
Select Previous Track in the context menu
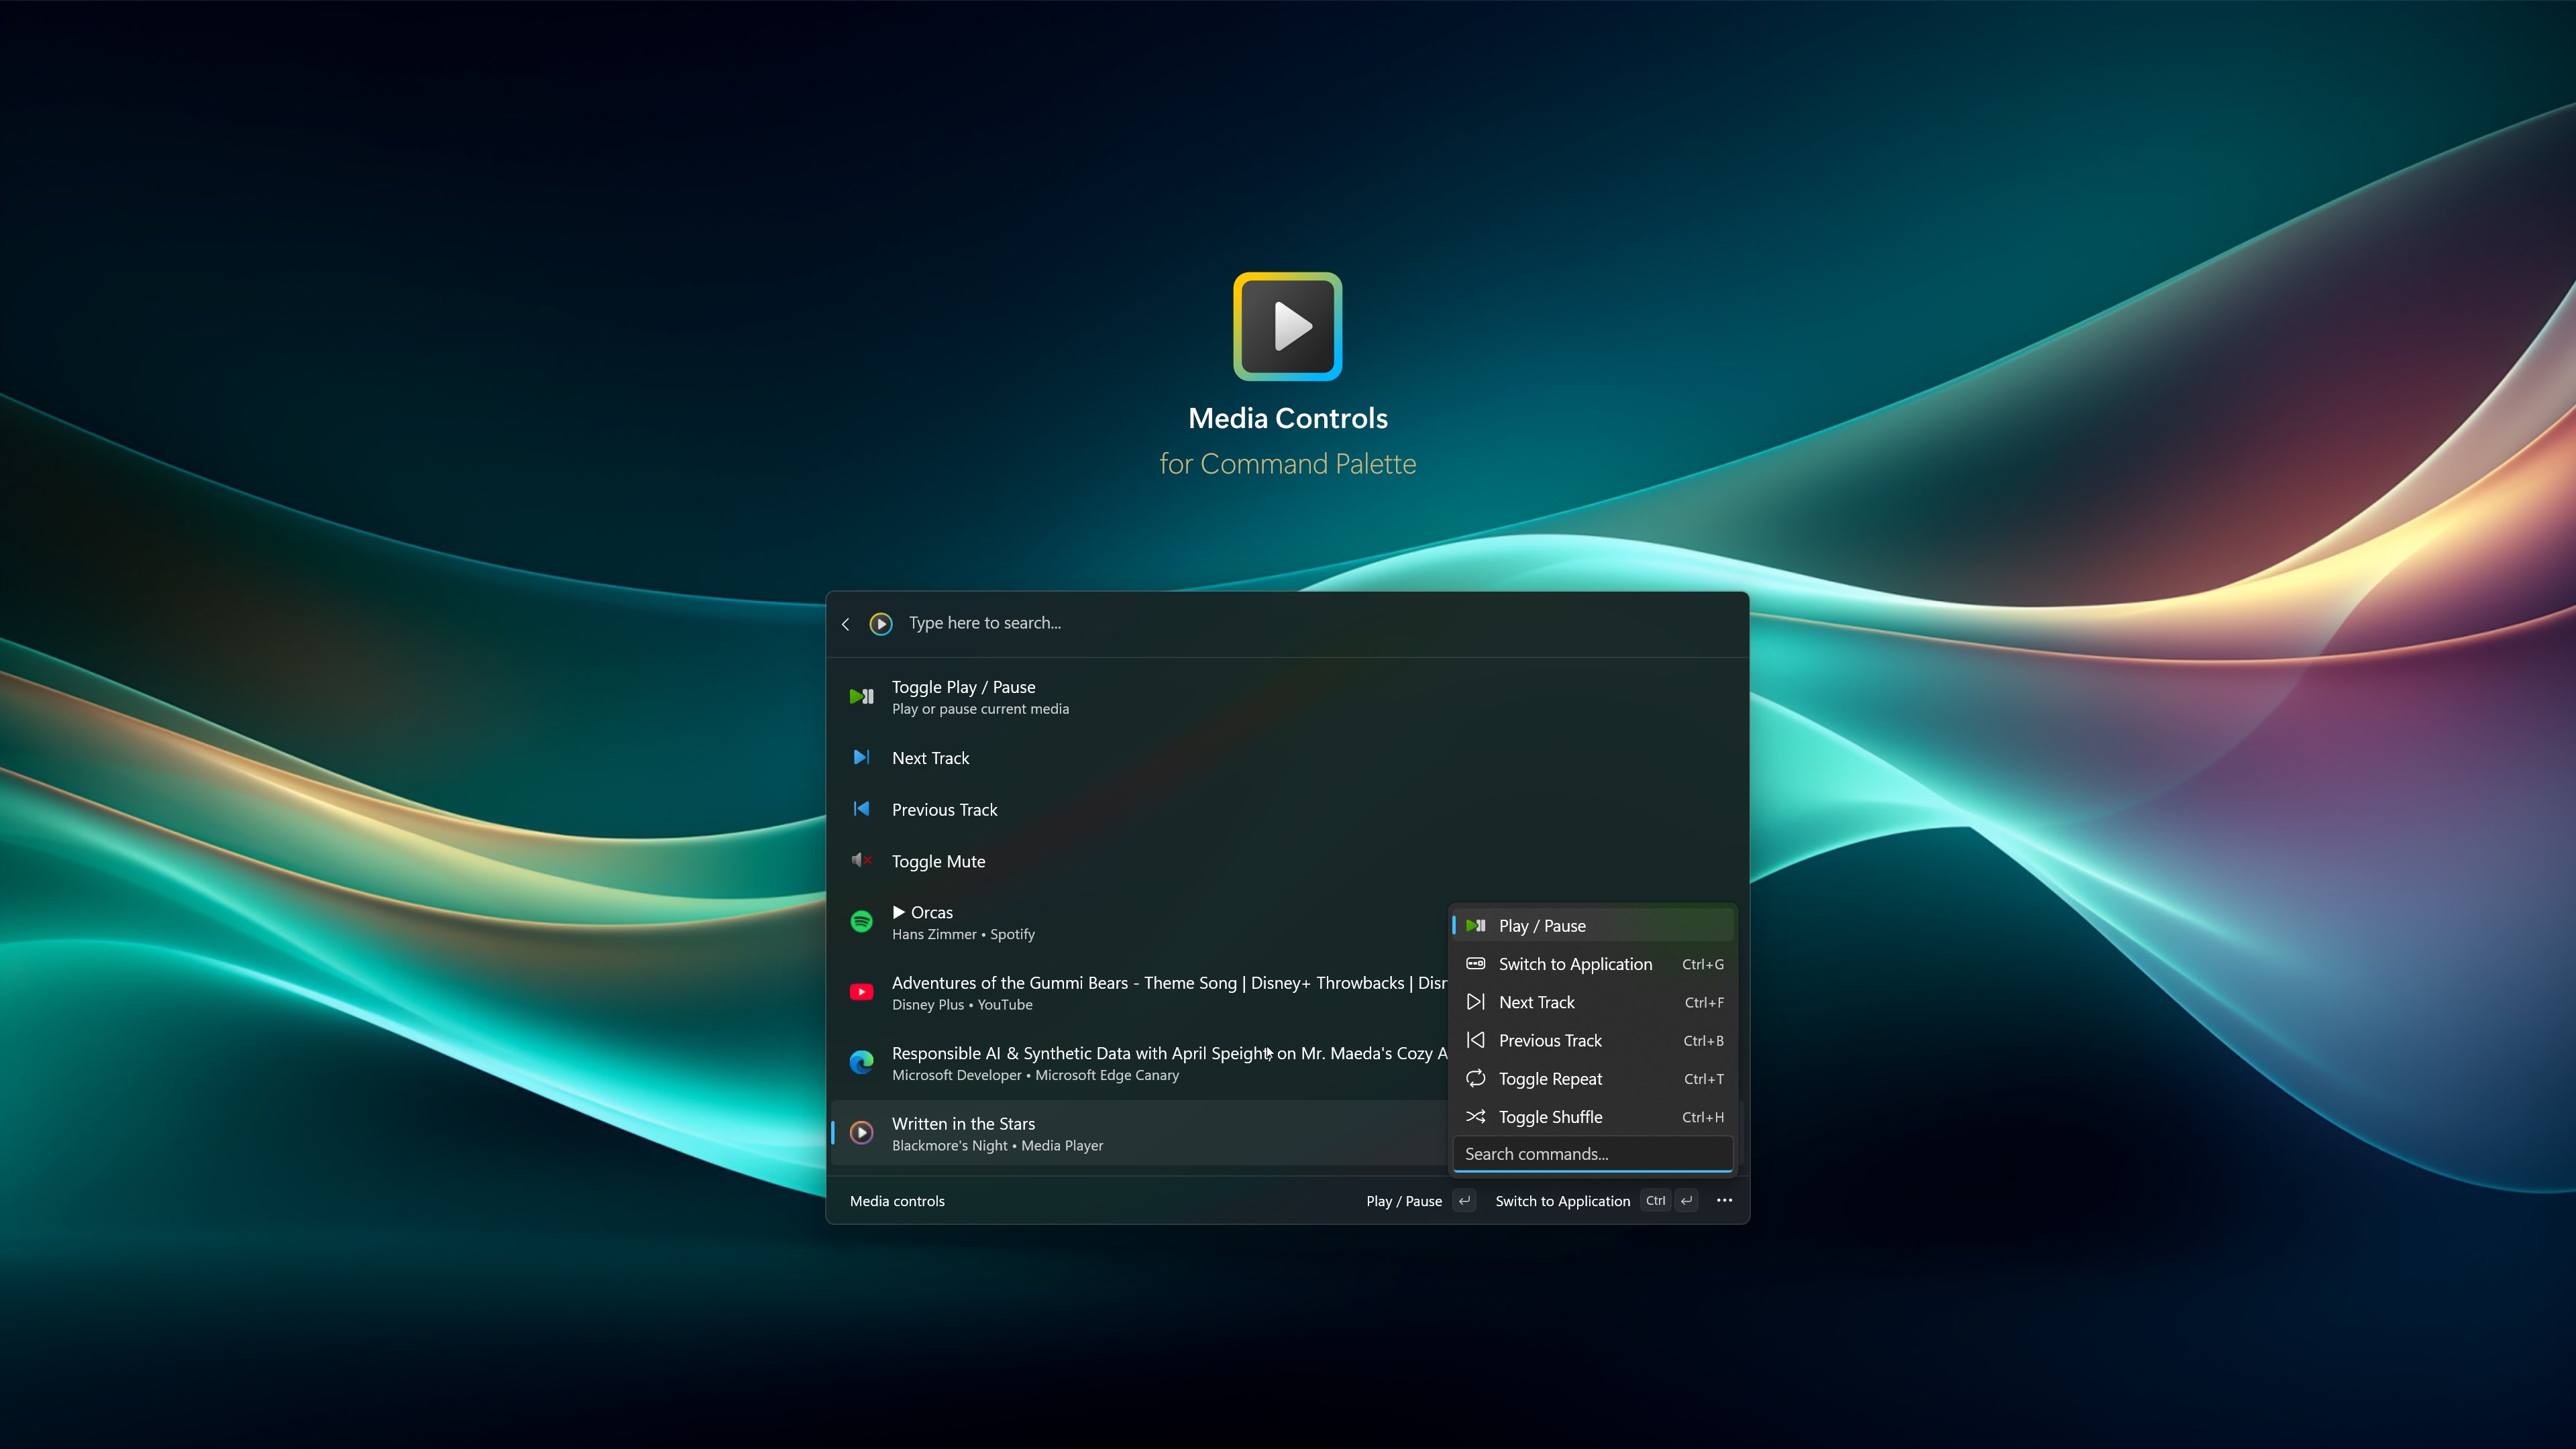(x=1550, y=1041)
